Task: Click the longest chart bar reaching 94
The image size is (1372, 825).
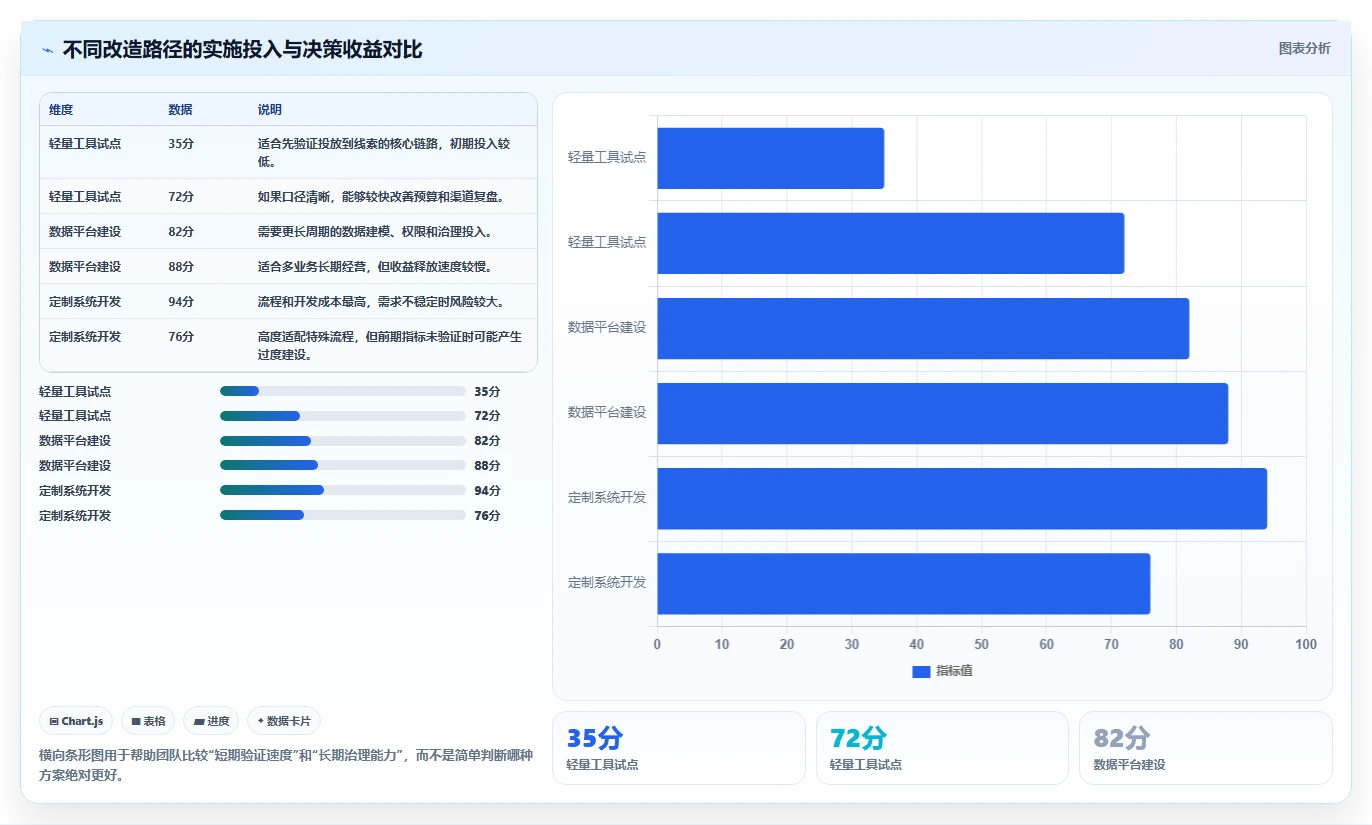Action: [x=962, y=498]
